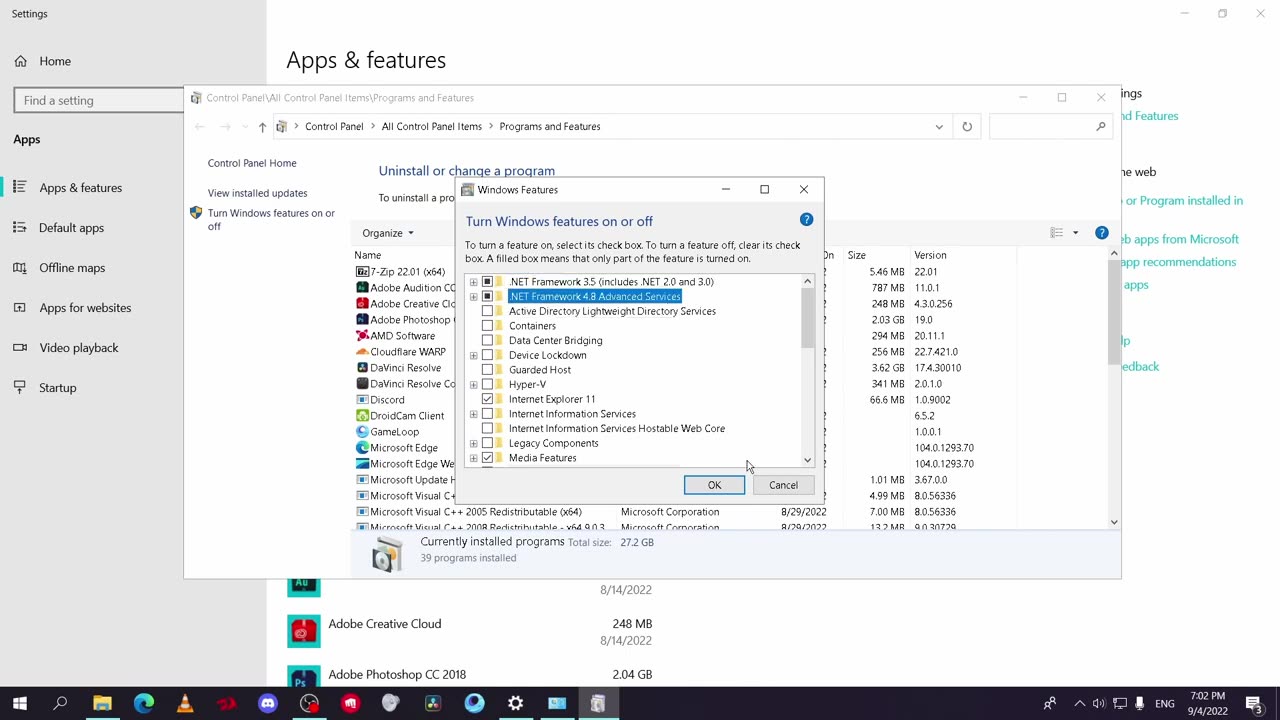1280x720 pixels.
Task: Expand Hyper-V tree node
Action: point(473,385)
